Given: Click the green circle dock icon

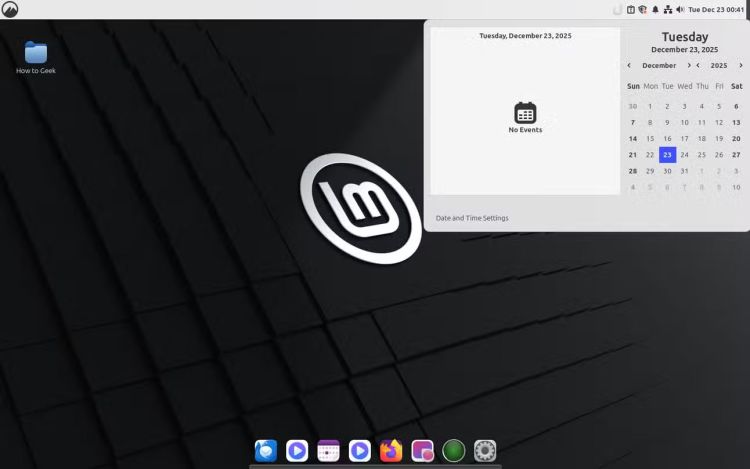Looking at the screenshot, I should coord(454,451).
